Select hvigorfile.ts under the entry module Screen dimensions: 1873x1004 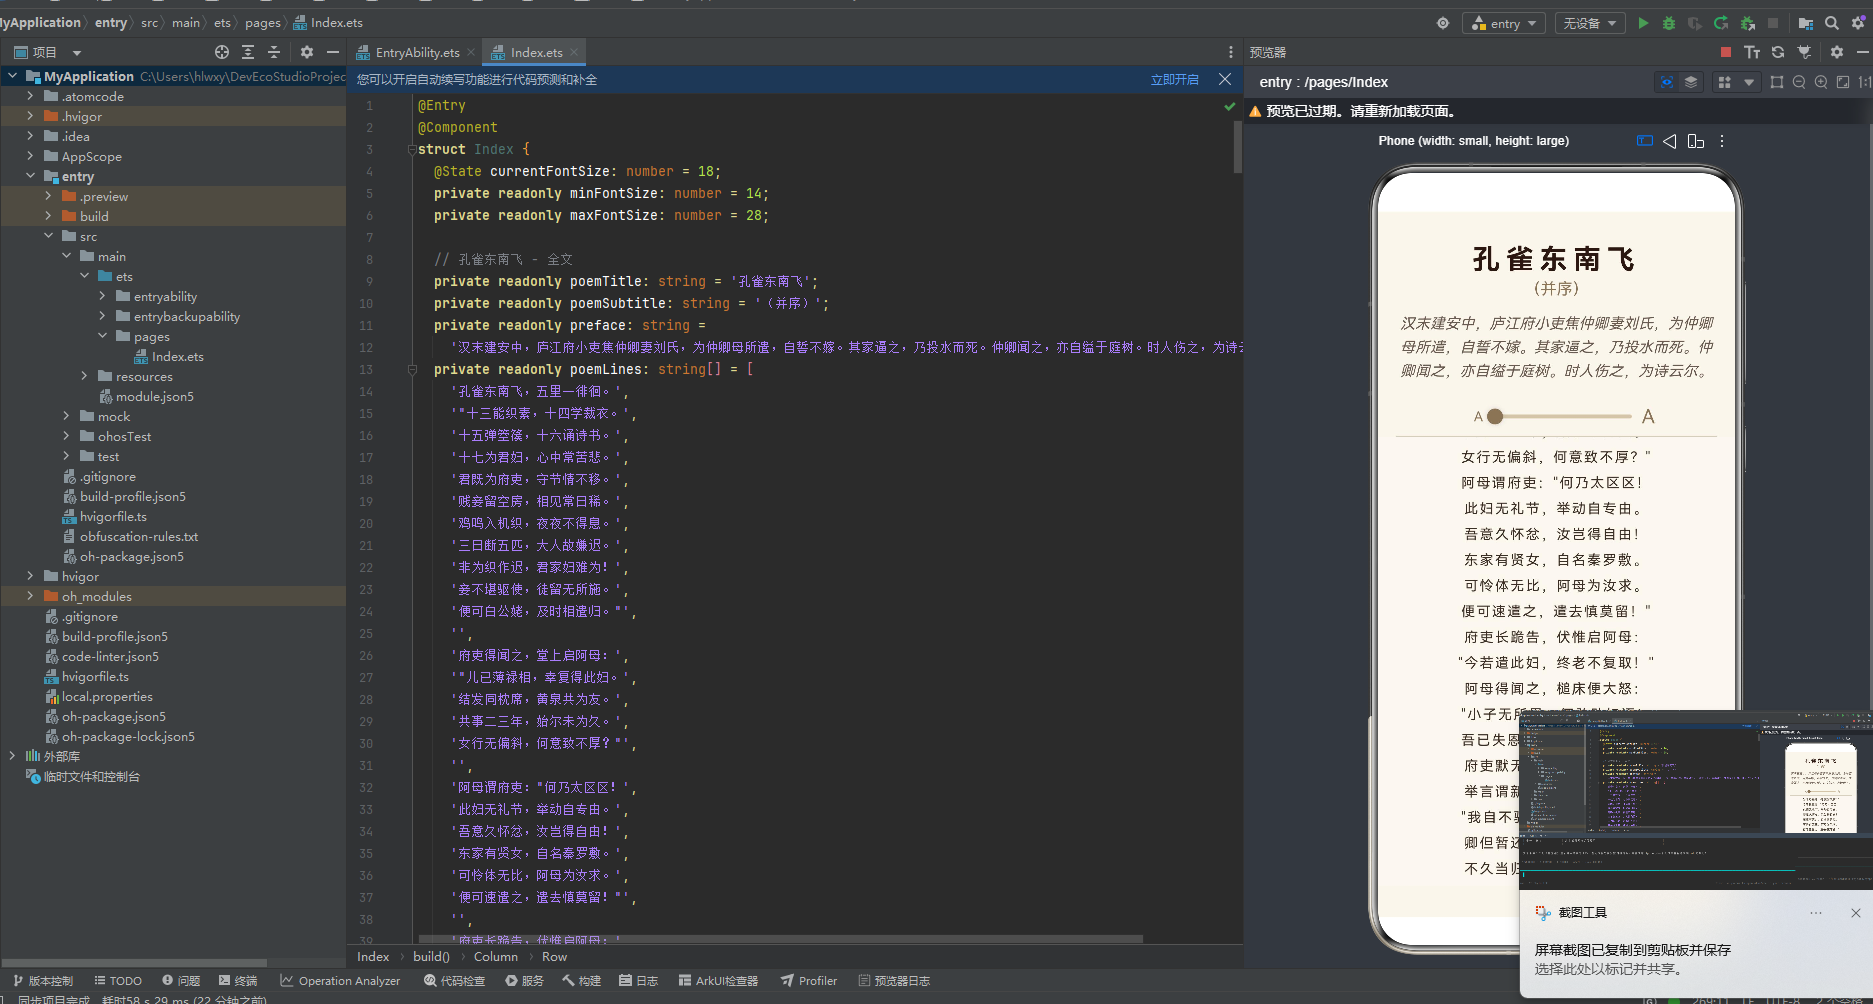coord(104,516)
